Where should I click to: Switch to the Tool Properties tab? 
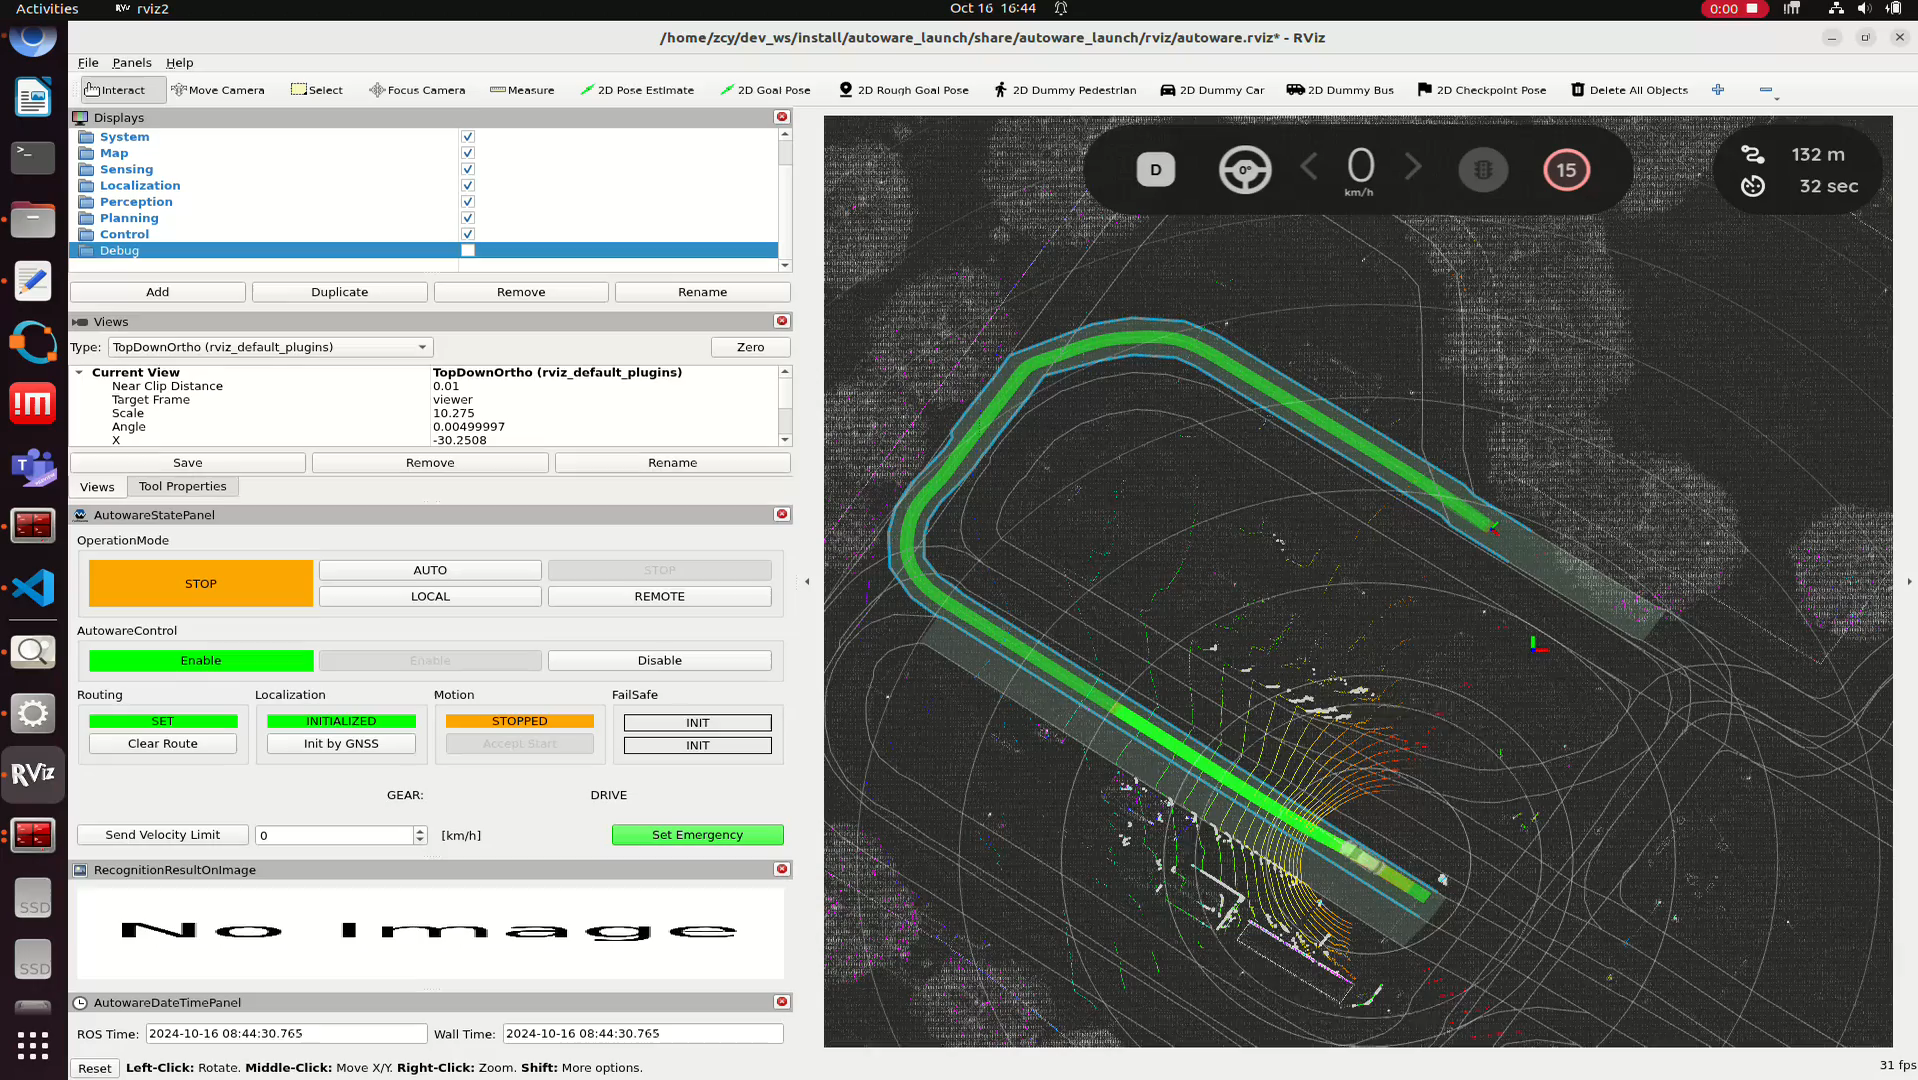tap(182, 487)
